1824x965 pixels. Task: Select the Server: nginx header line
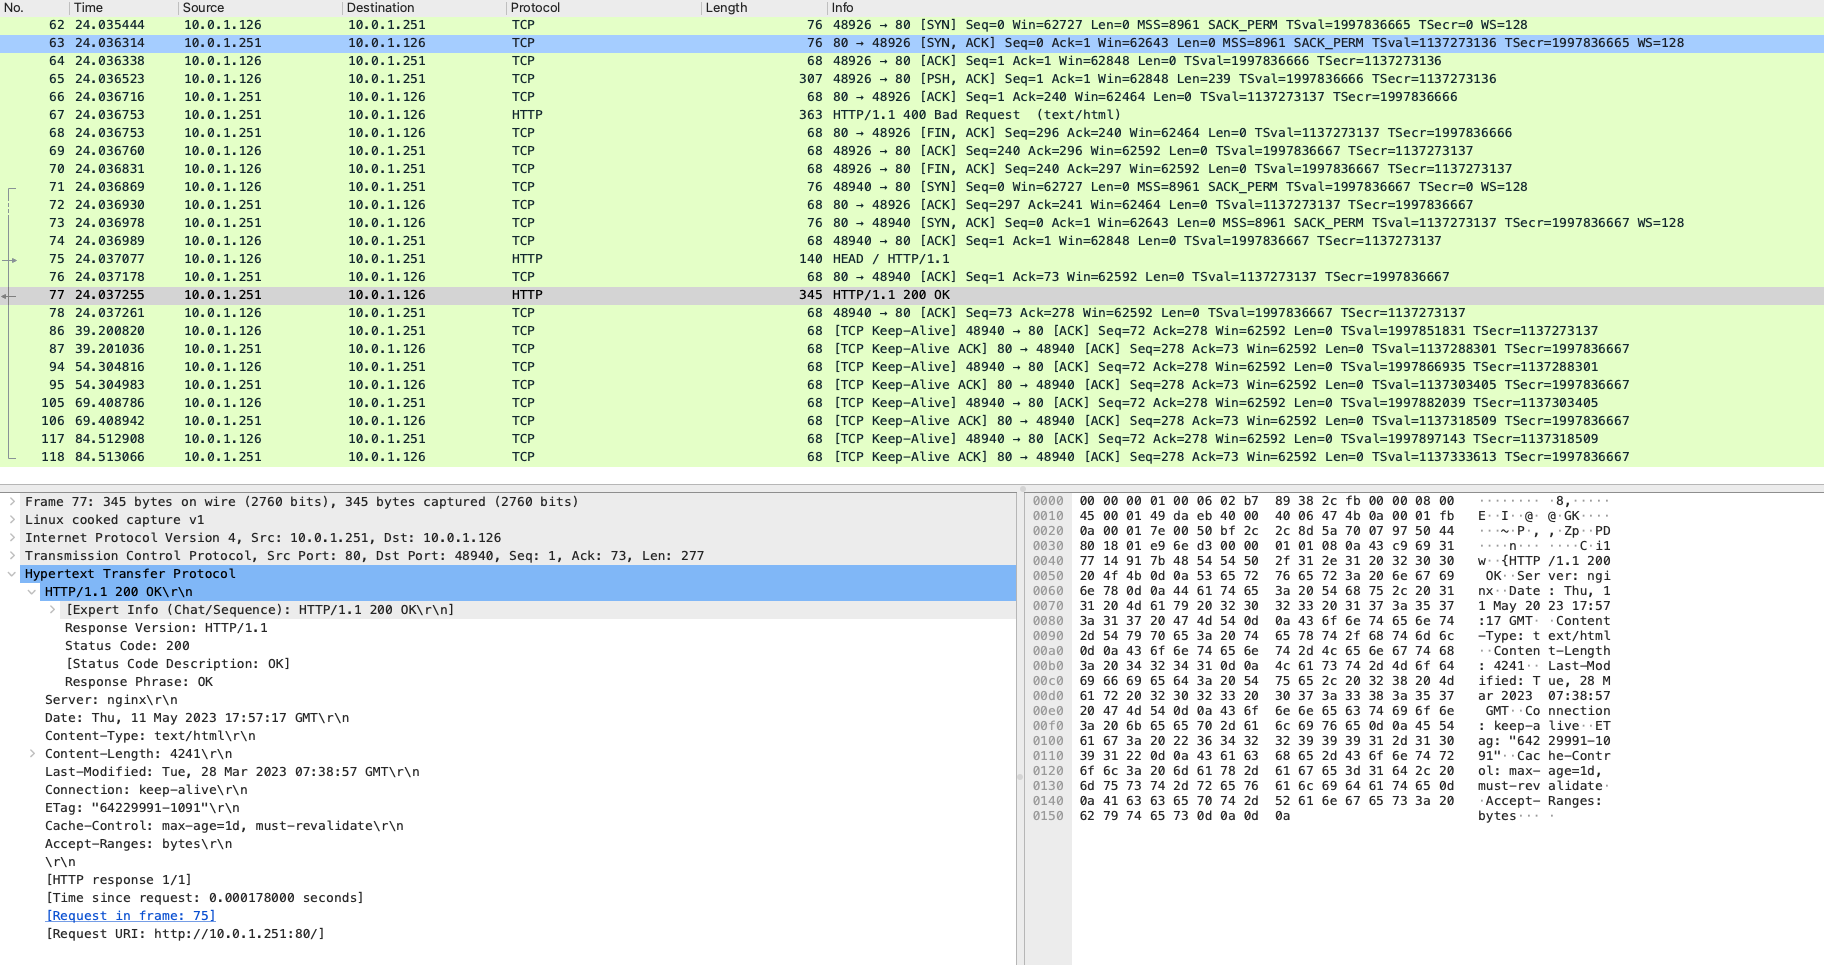(111, 700)
